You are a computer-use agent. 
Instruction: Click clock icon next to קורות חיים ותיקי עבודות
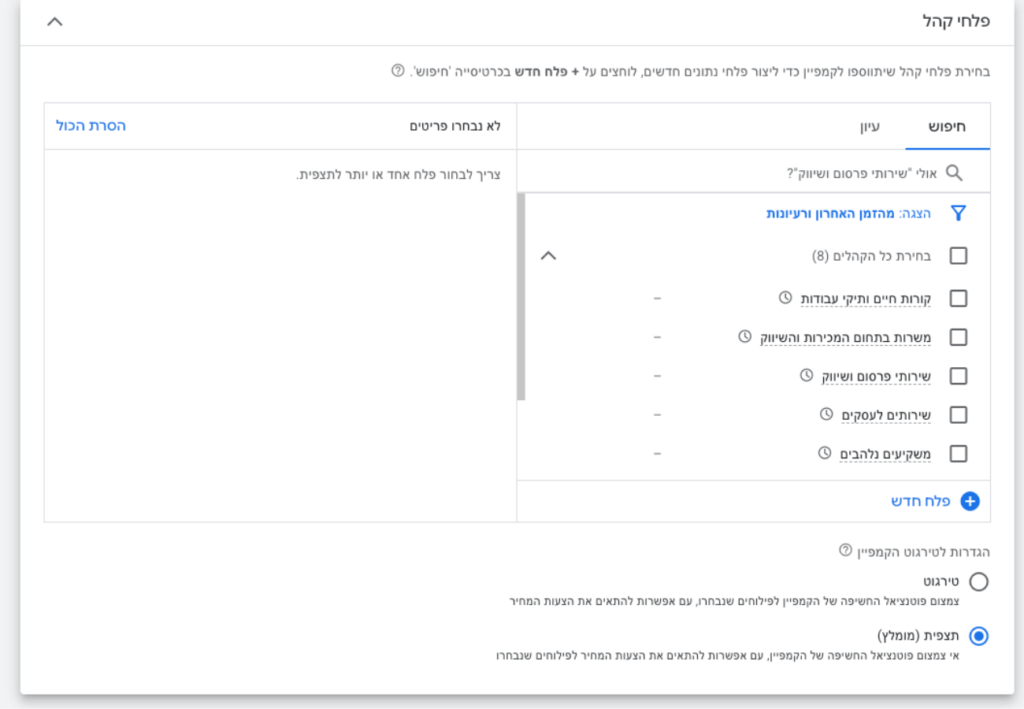click(785, 298)
